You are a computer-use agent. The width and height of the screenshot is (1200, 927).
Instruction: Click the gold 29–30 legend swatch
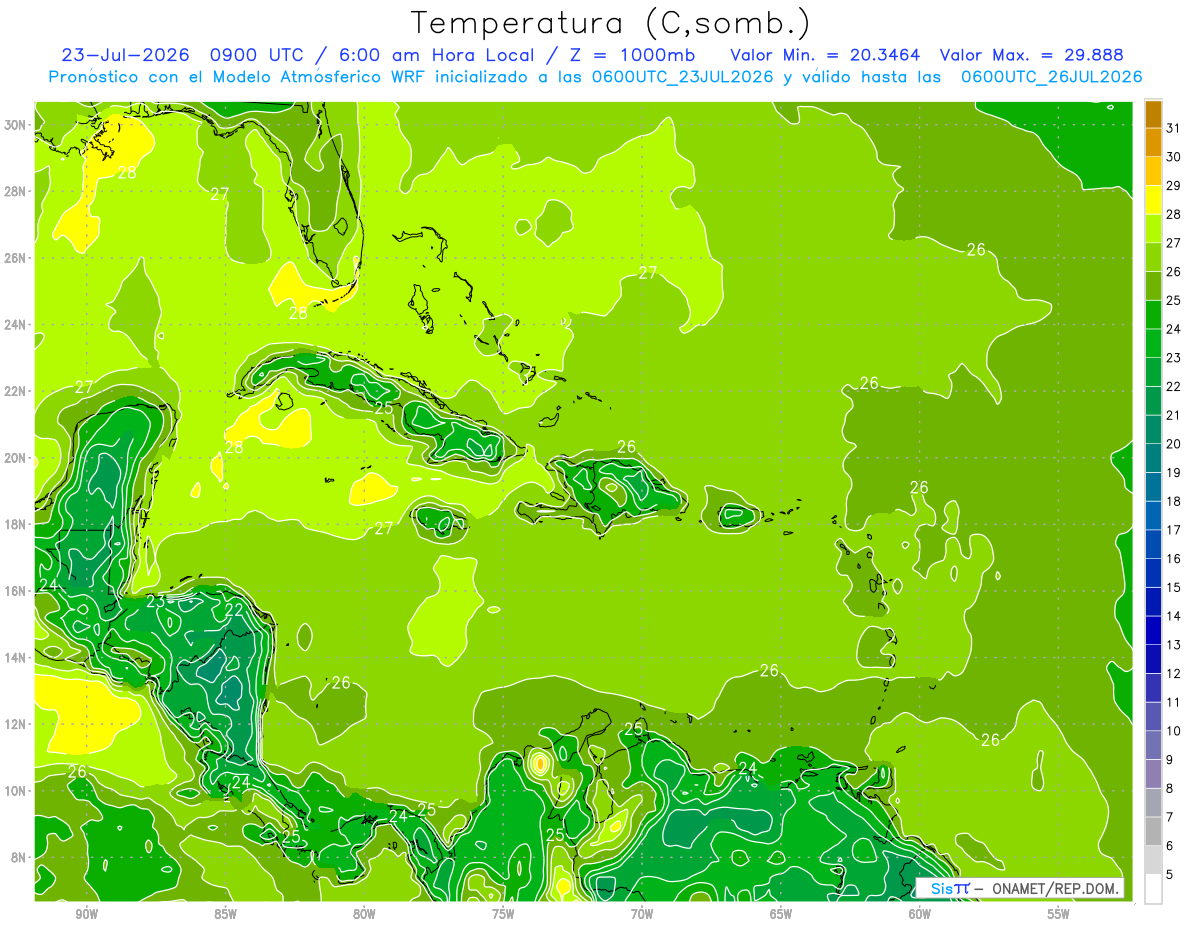1153,171
